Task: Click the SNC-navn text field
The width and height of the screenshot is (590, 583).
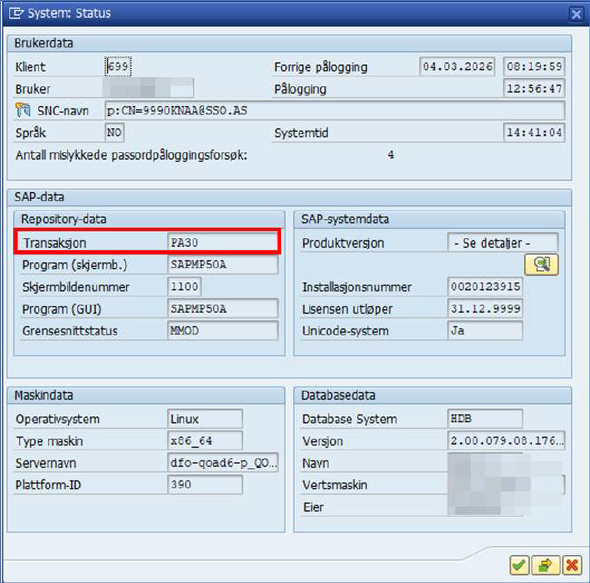Action: (x=335, y=111)
